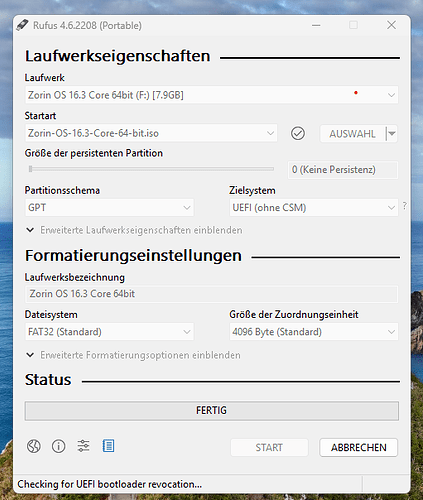Click the ISO checksum checkmark icon
Screen dimensions: 423x500
click(x=298, y=133)
